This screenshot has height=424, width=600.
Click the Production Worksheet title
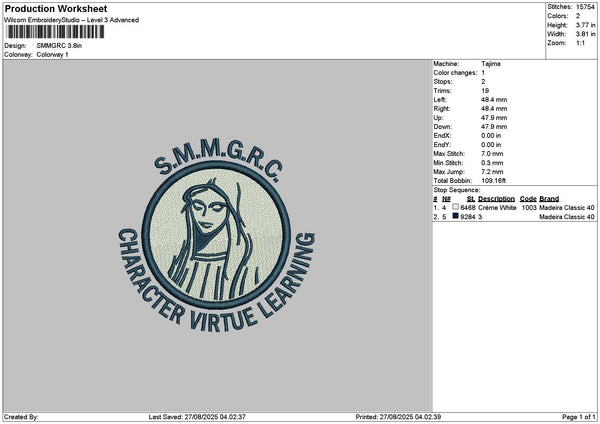[x=56, y=8]
